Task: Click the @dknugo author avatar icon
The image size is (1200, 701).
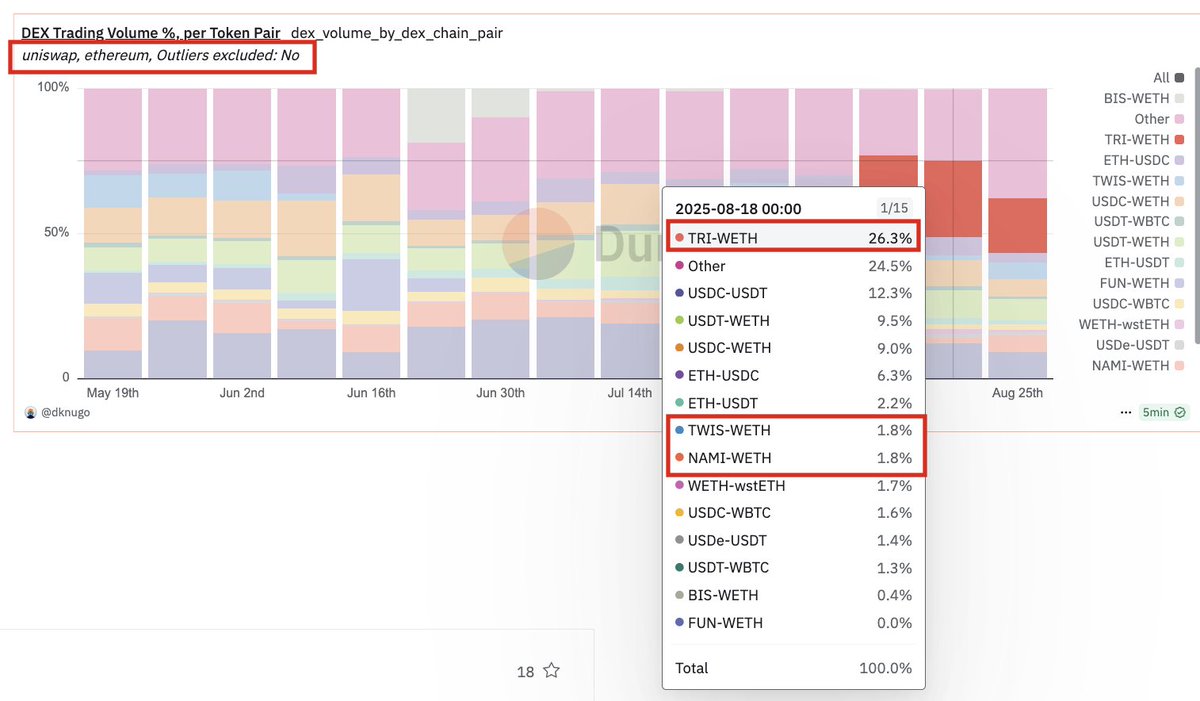Action: 31,411
